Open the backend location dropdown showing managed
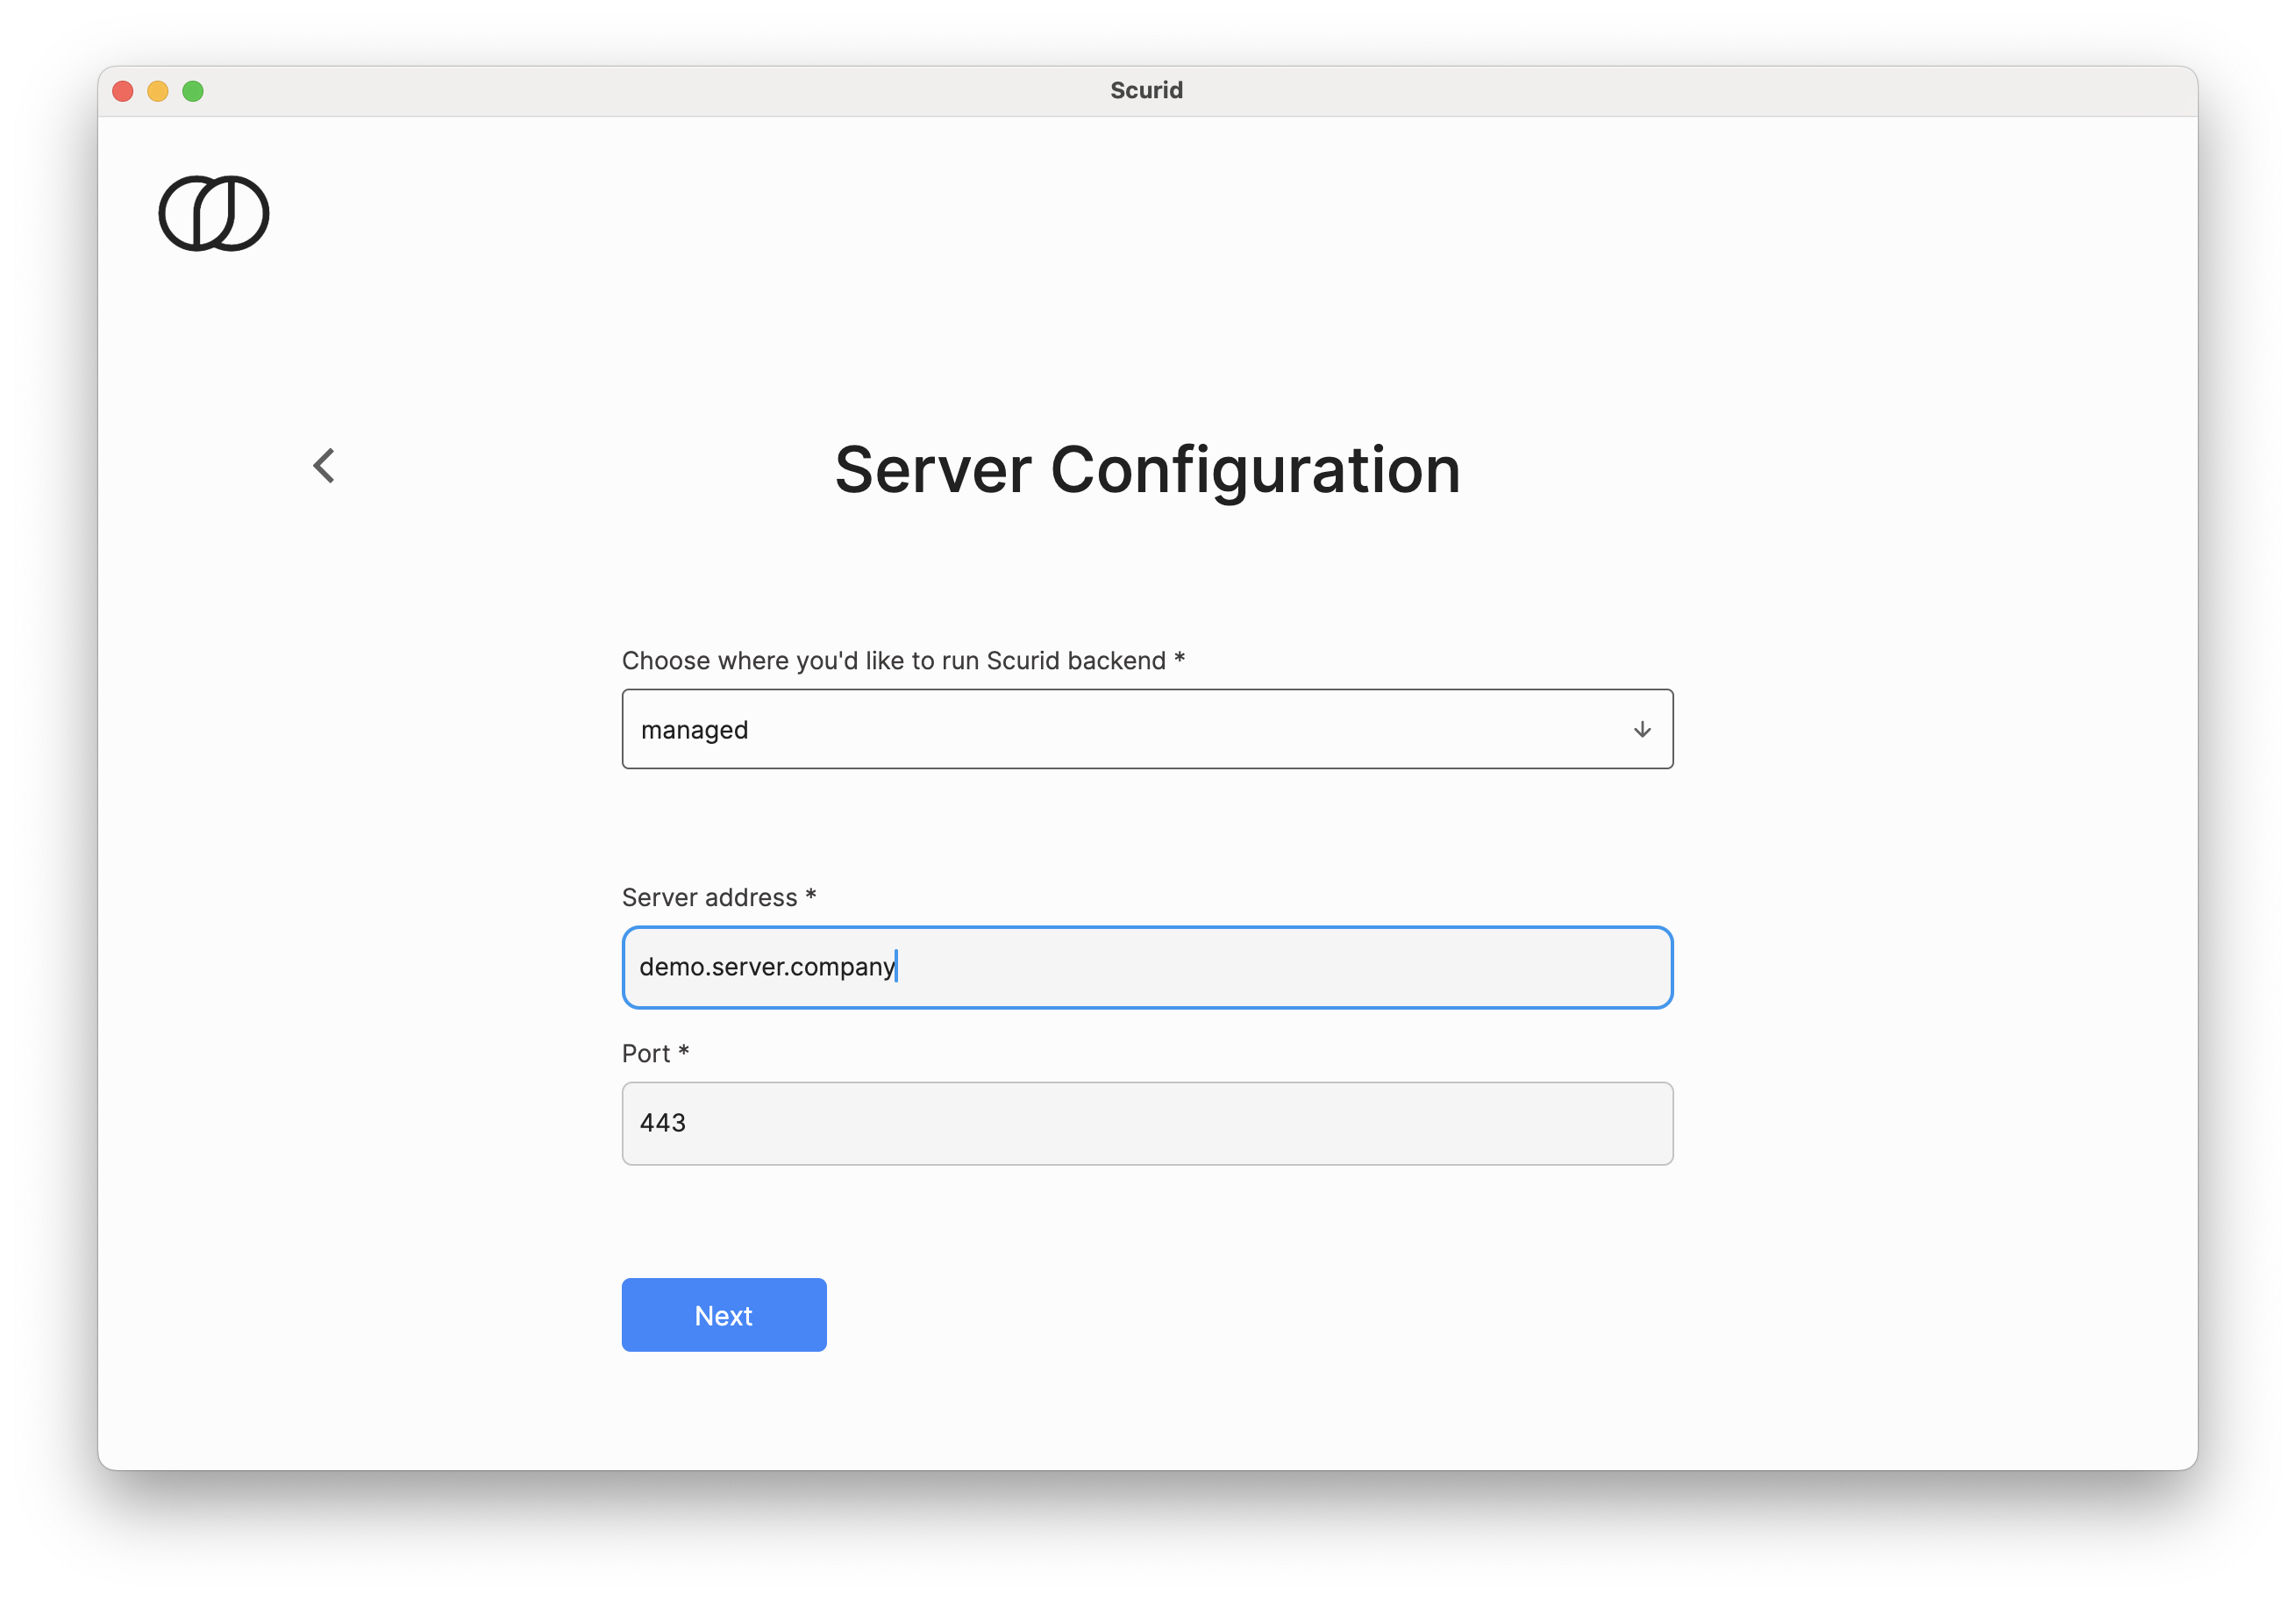2296x1600 pixels. point(1147,729)
